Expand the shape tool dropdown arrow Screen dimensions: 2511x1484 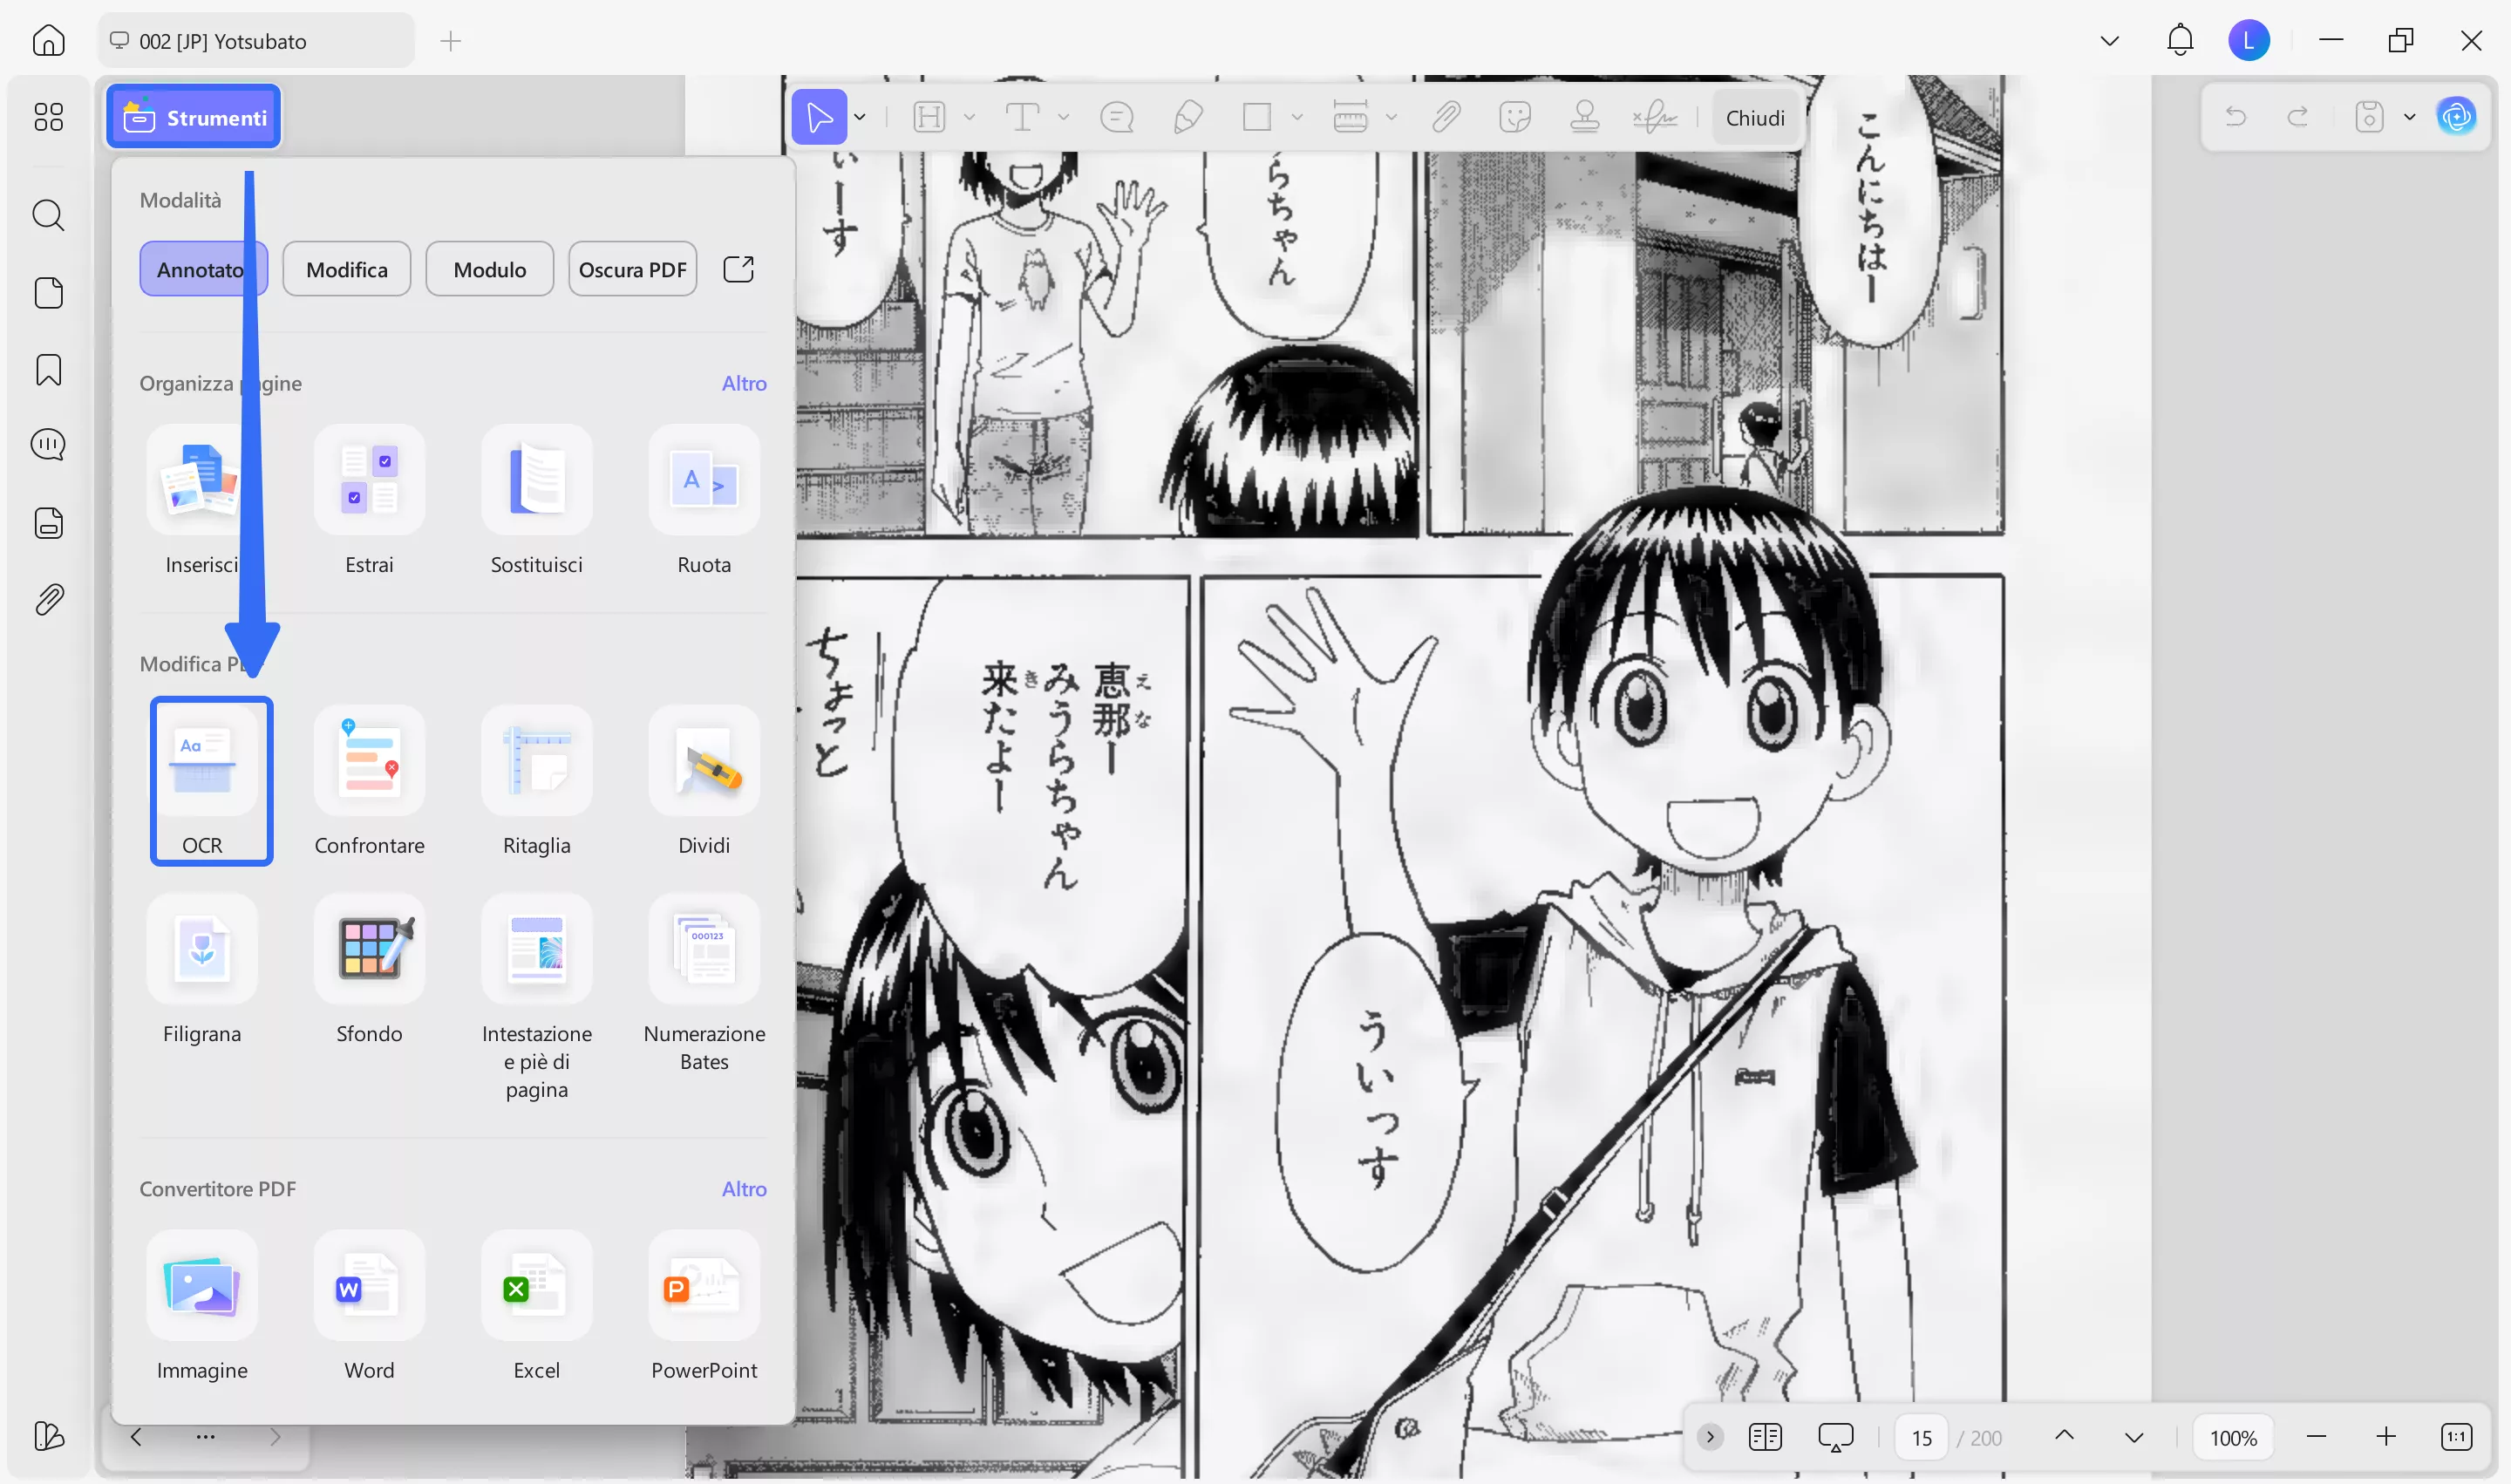[1297, 117]
